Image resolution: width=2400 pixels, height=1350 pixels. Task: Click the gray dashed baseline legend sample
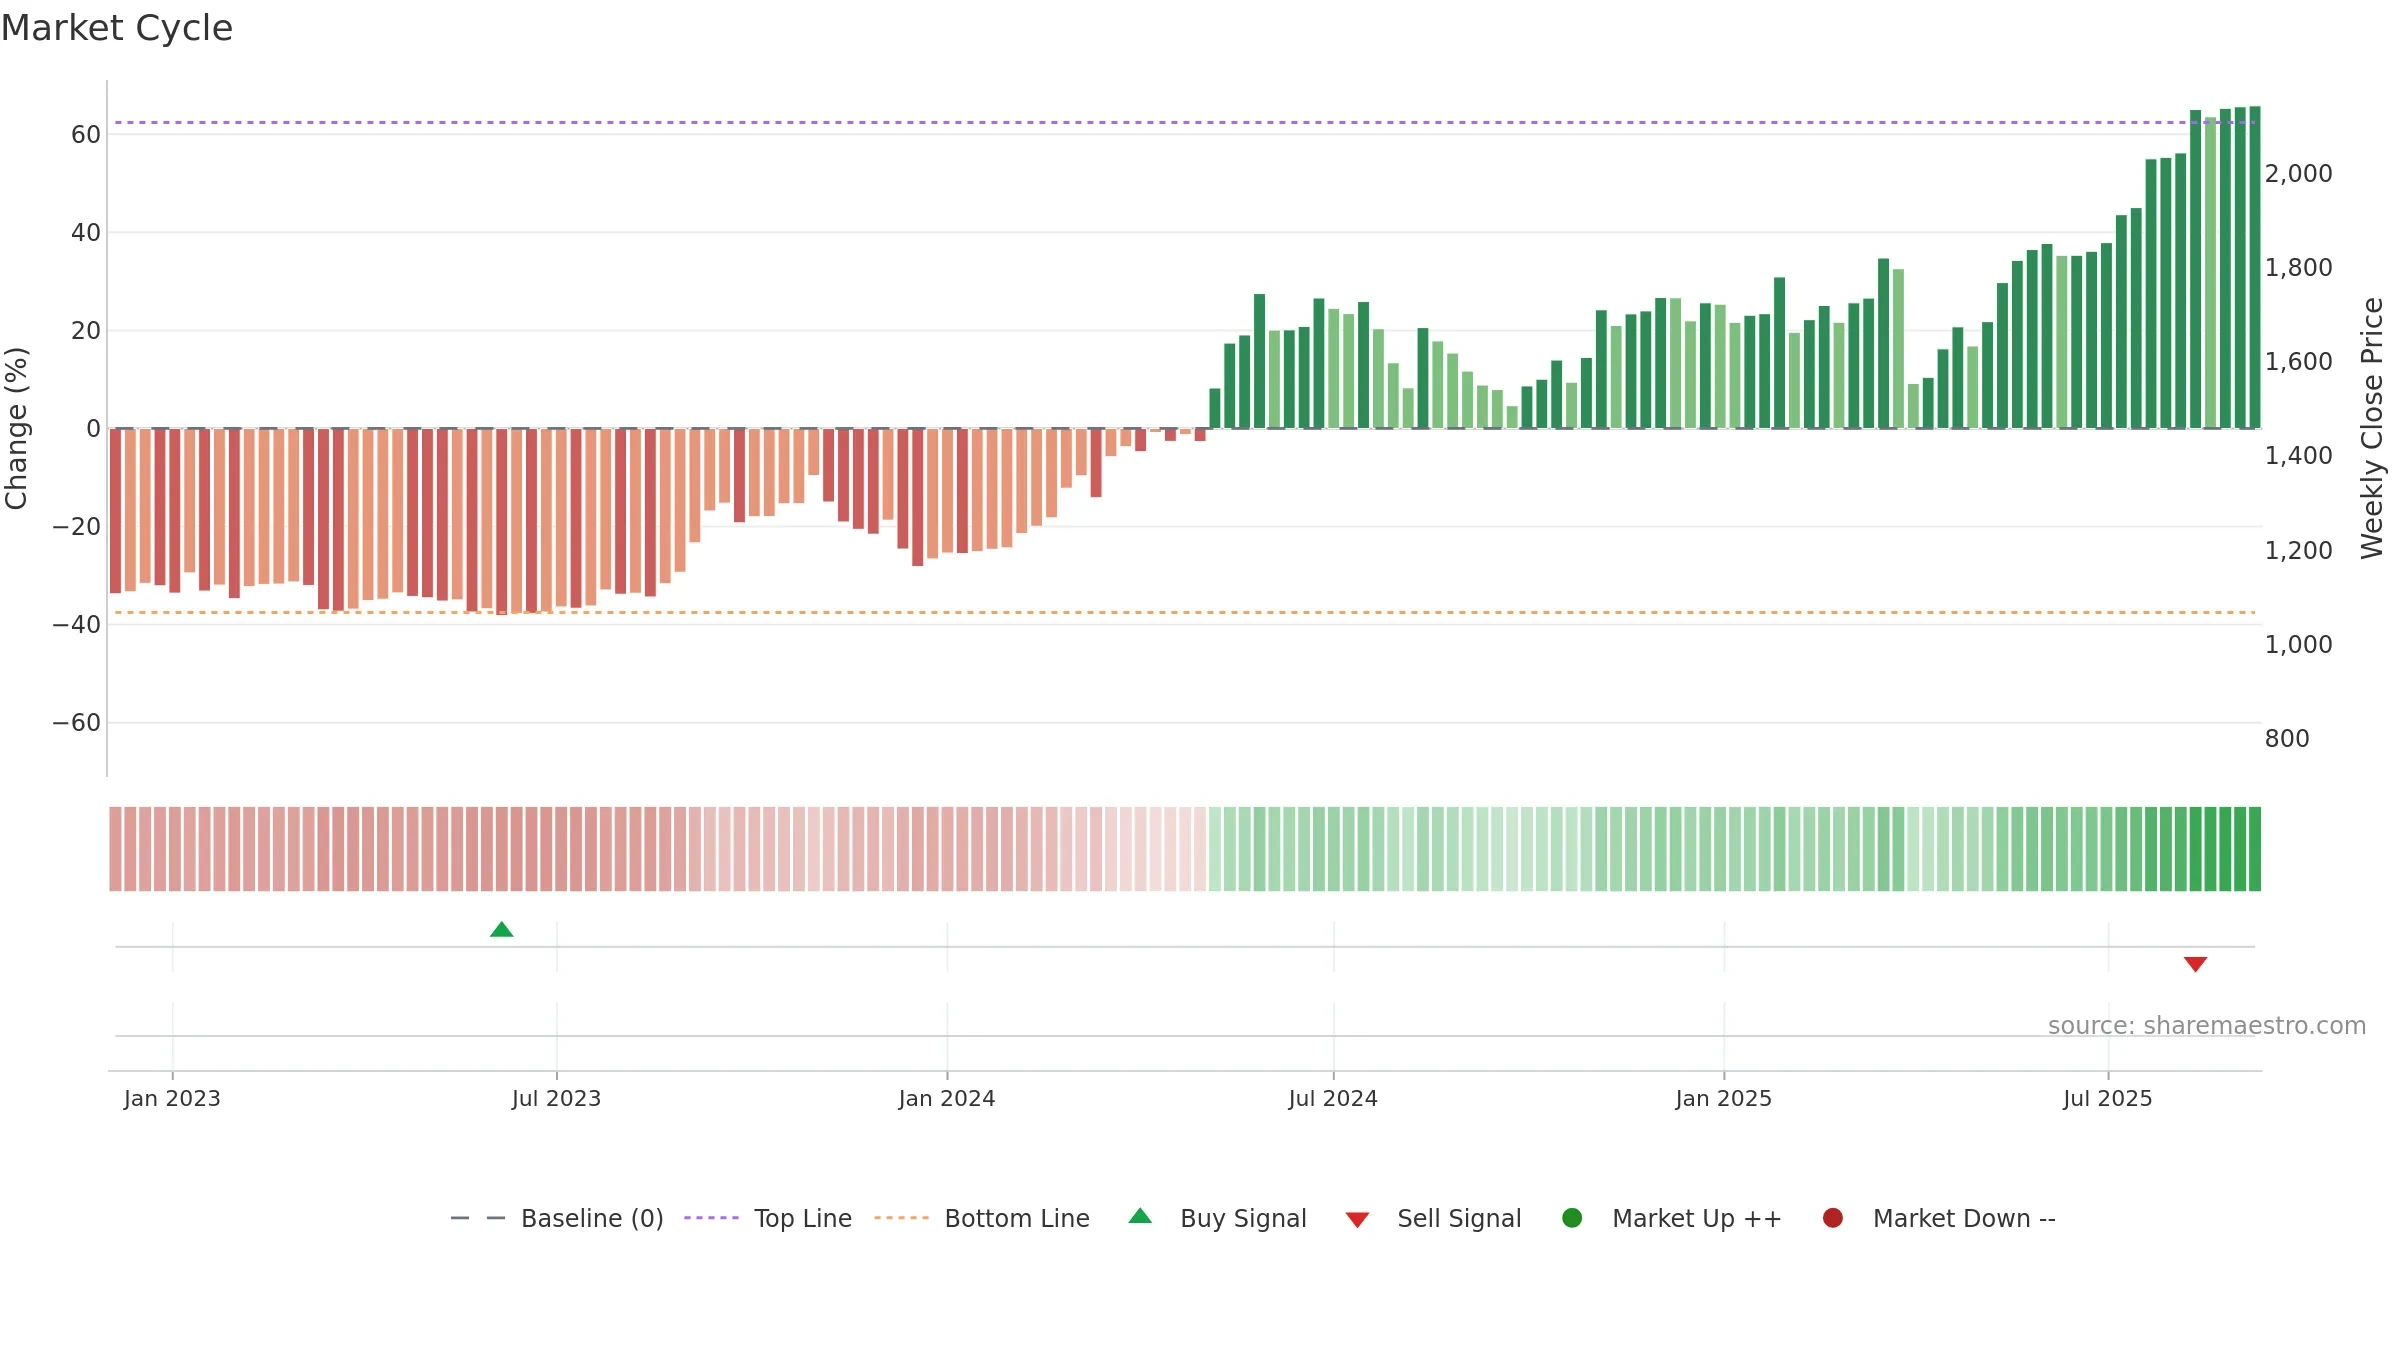478,1218
